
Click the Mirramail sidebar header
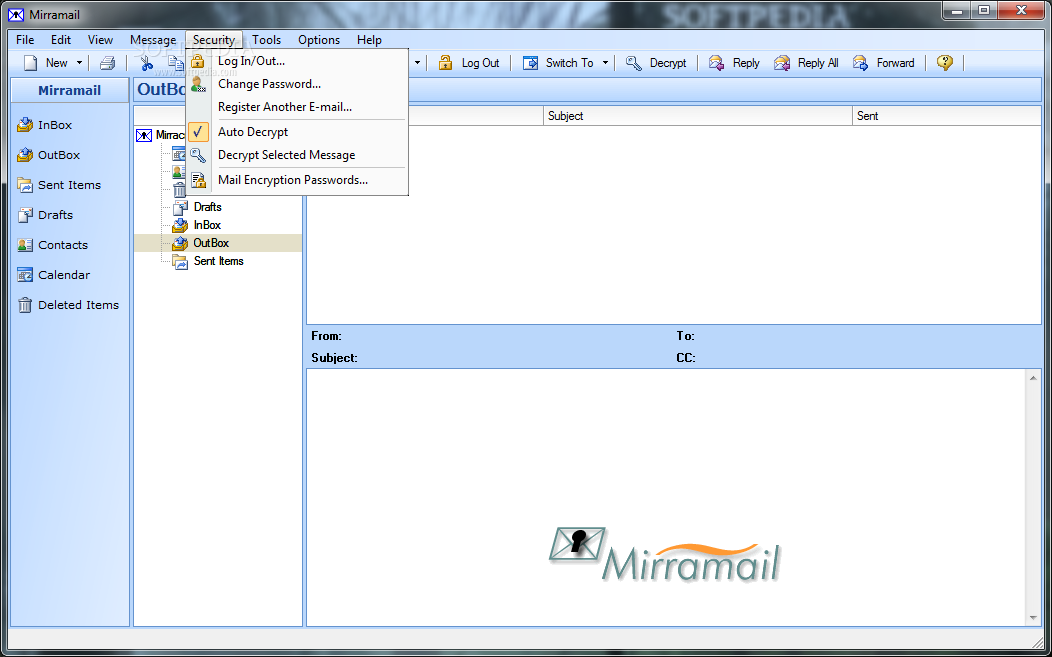coord(70,91)
